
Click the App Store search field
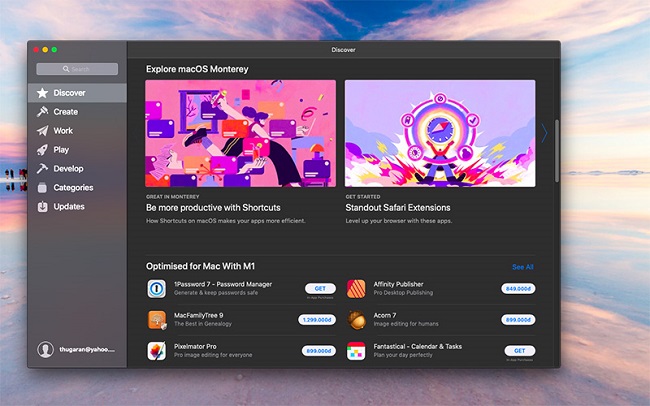click(77, 69)
